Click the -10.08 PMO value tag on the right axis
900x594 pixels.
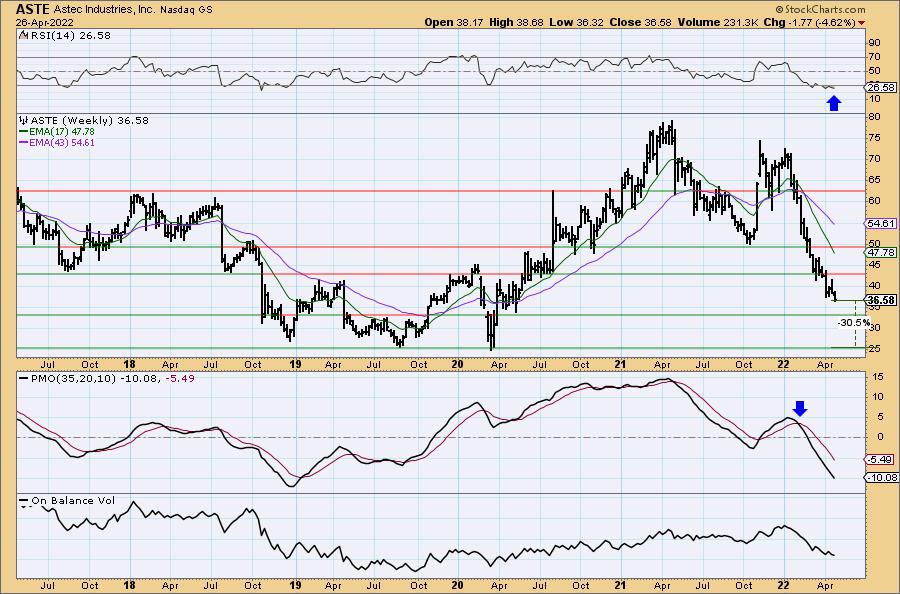(x=882, y=477)
